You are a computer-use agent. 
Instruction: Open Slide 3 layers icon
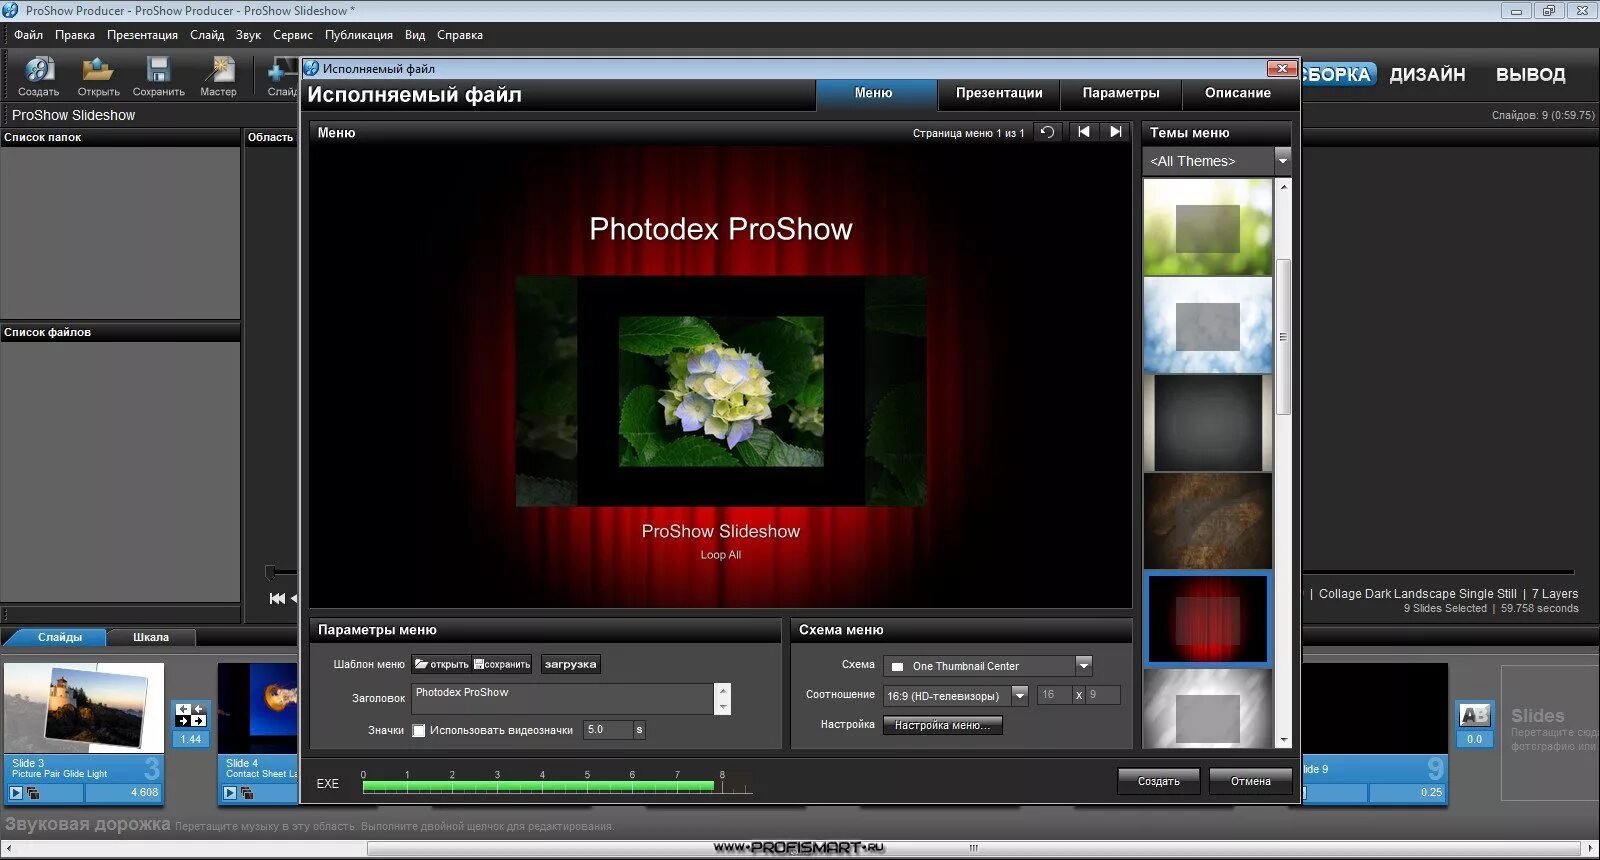[x=32, y=793]
